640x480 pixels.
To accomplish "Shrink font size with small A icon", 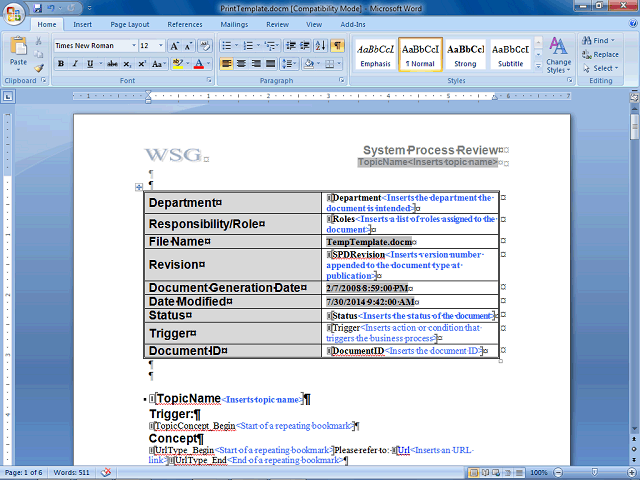I will click(x=188, y=46).
